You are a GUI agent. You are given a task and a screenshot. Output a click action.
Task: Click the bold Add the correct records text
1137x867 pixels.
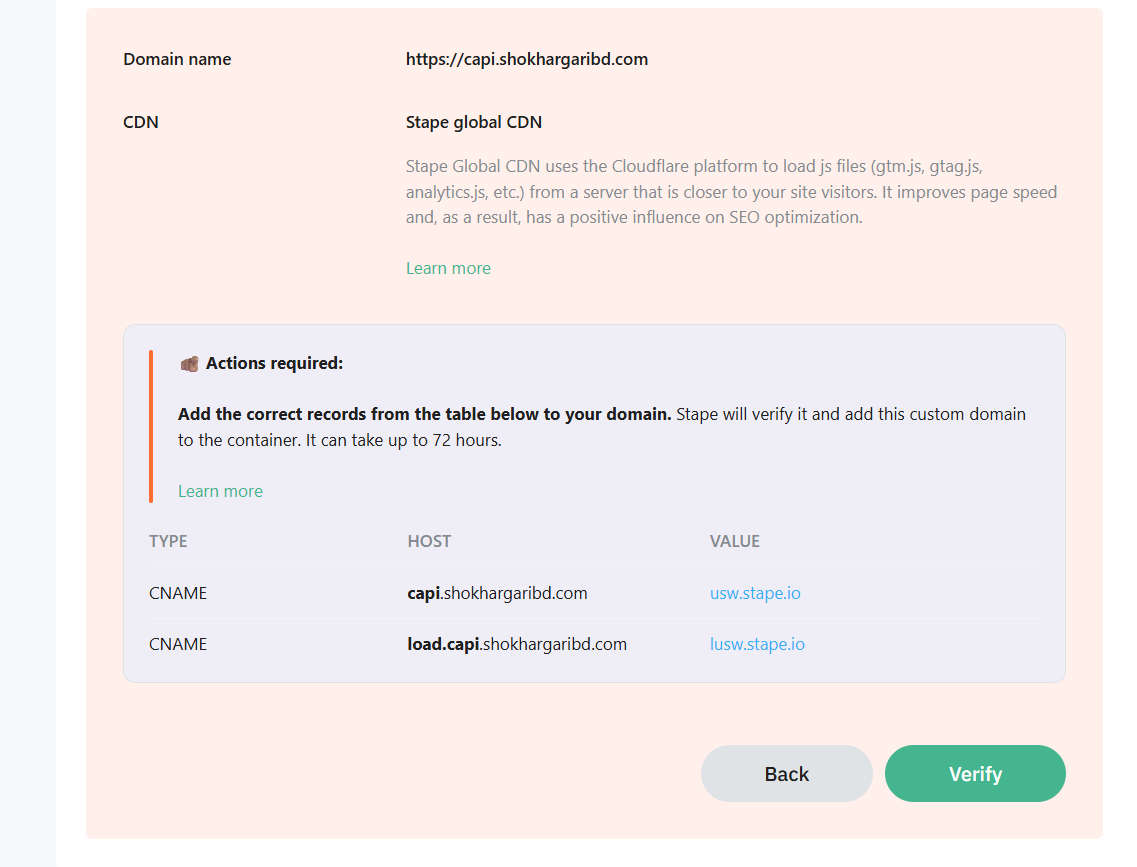coord(424,414)
